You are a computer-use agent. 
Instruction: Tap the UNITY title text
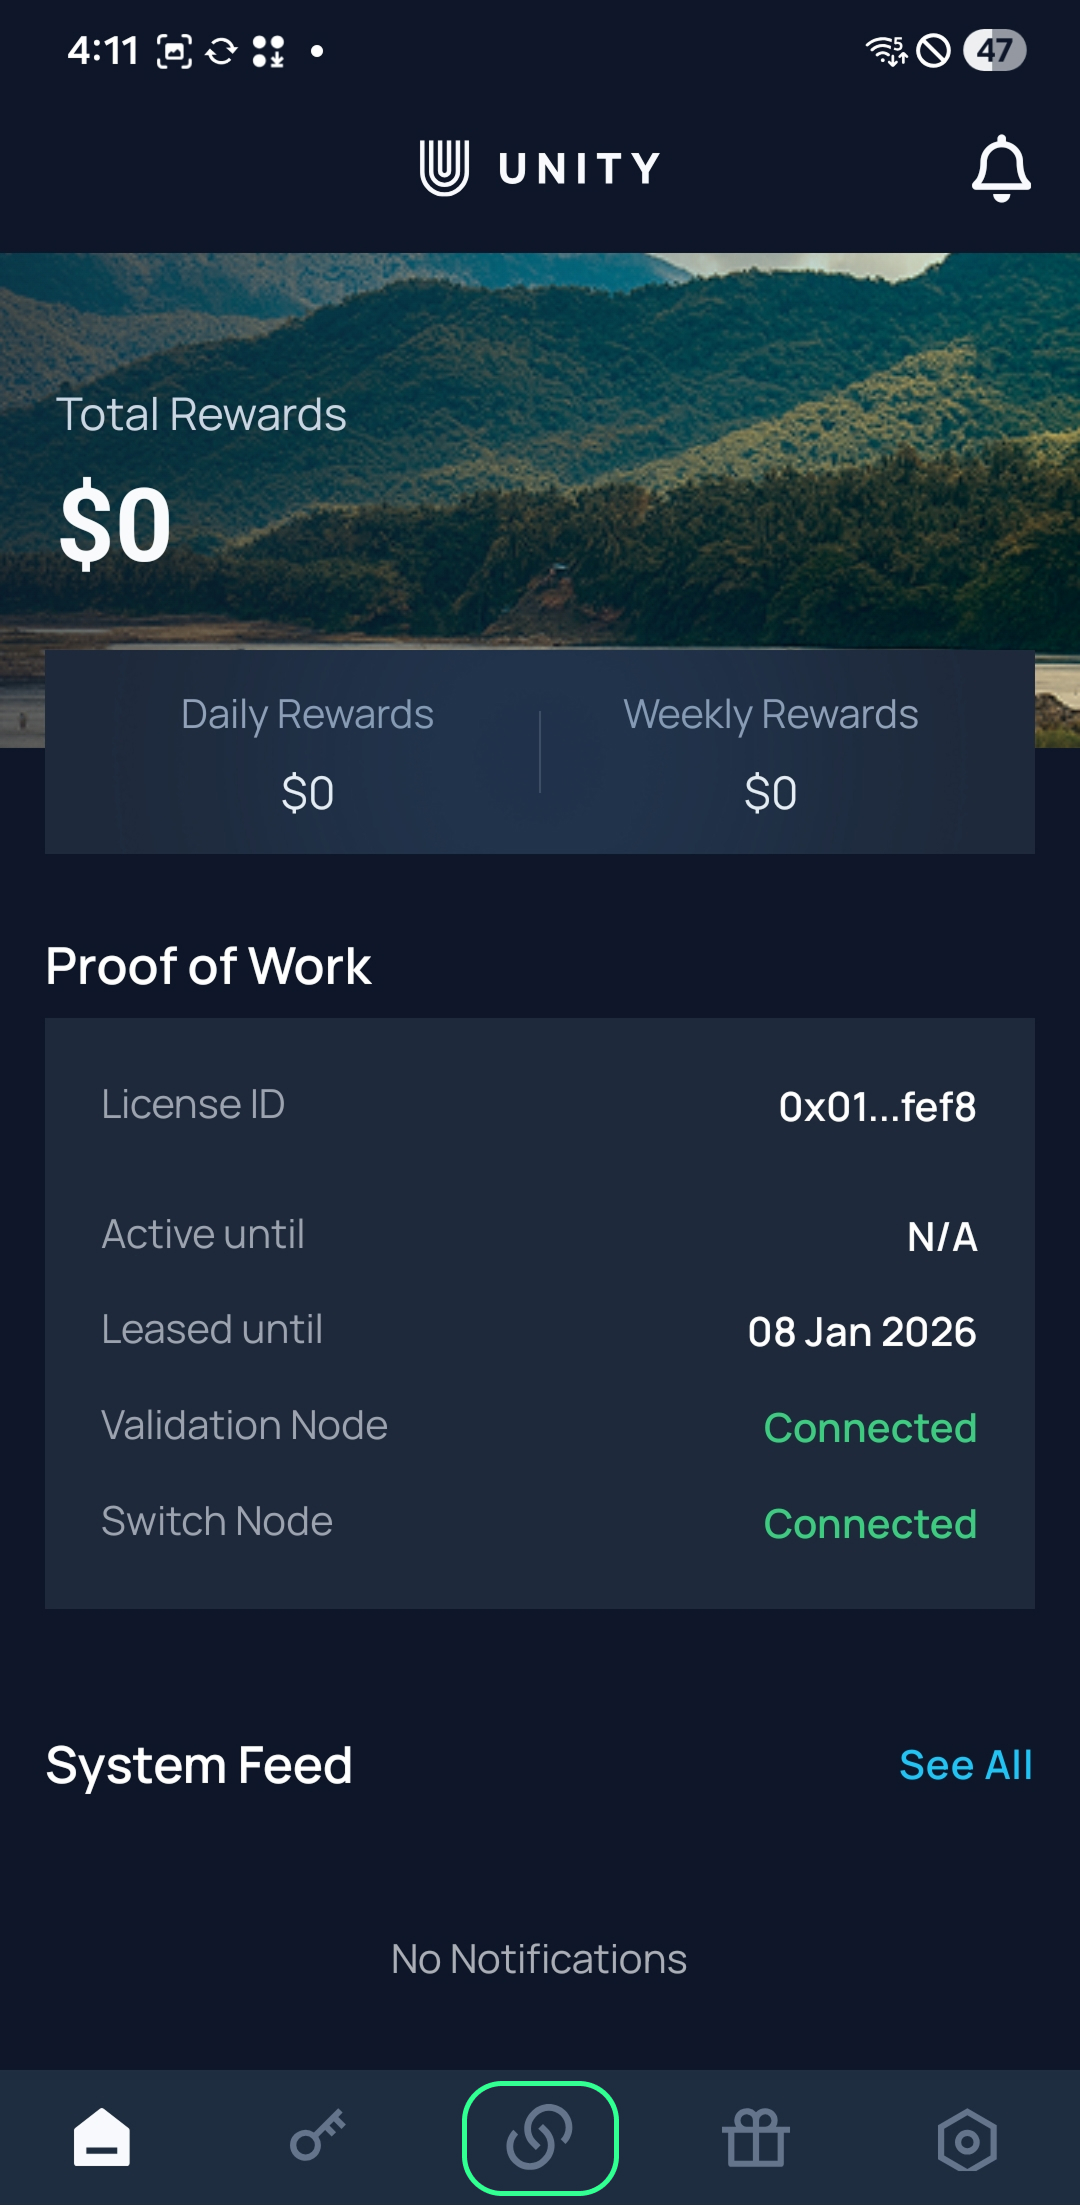coord(579,168)
